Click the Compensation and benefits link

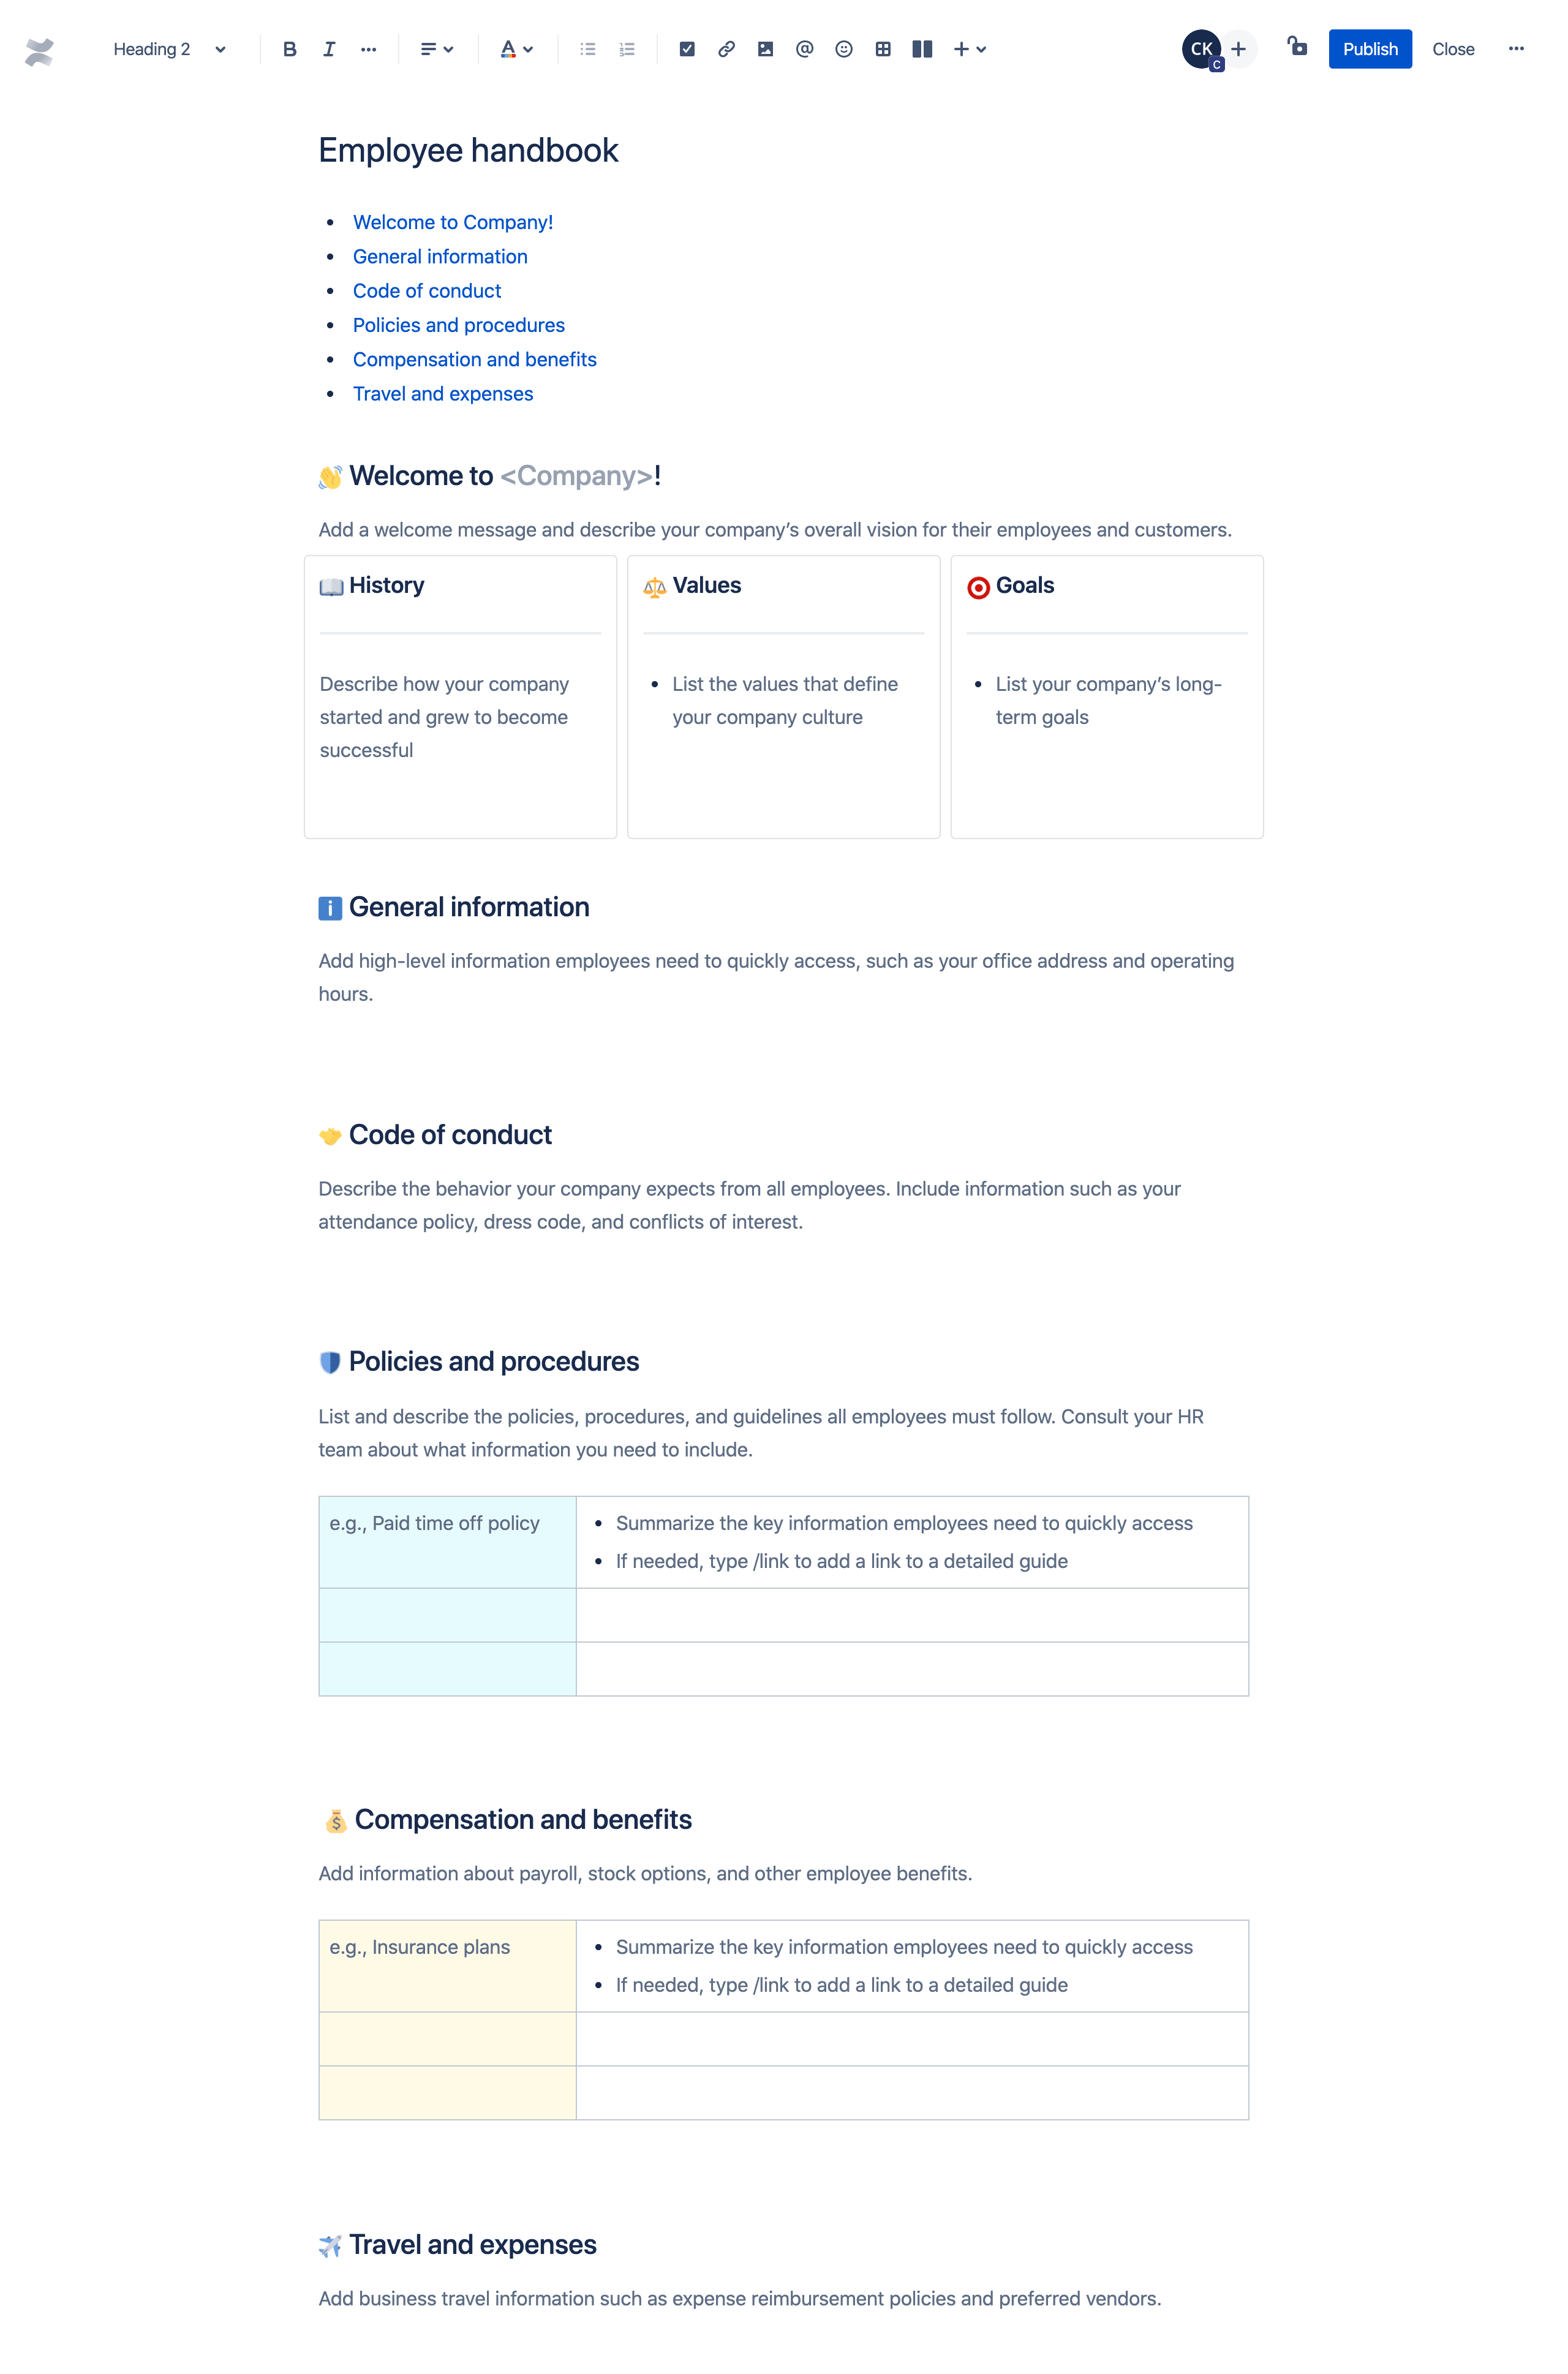tap(474, 359)
